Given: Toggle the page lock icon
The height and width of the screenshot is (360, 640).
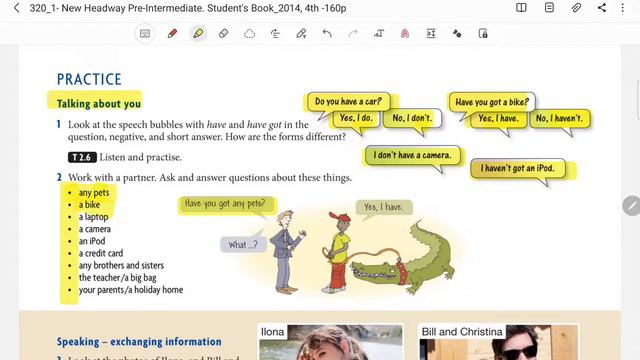Looking at the screenshot, I should [483, 33].
